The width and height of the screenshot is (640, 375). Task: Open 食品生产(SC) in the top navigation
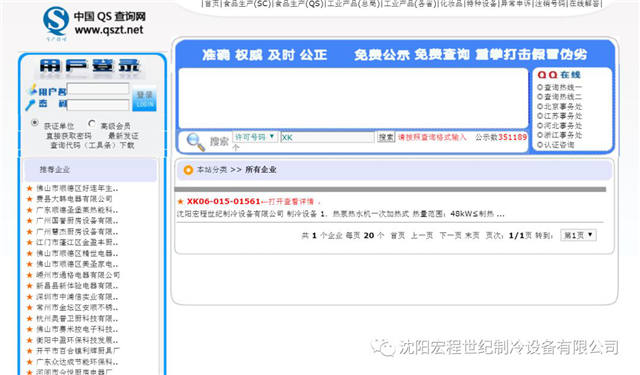[x=247, y=3]
